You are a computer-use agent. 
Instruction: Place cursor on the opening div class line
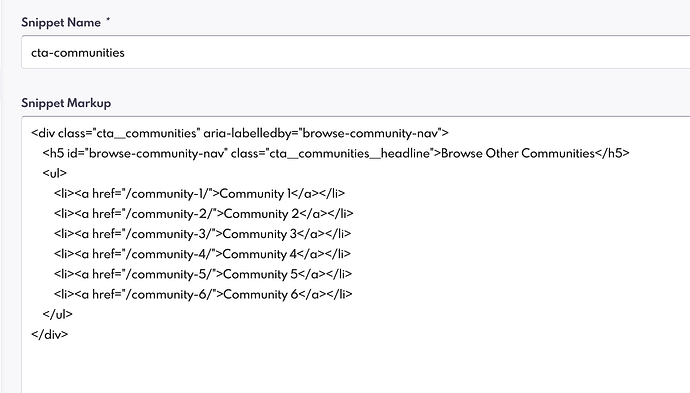click(240, 133)
